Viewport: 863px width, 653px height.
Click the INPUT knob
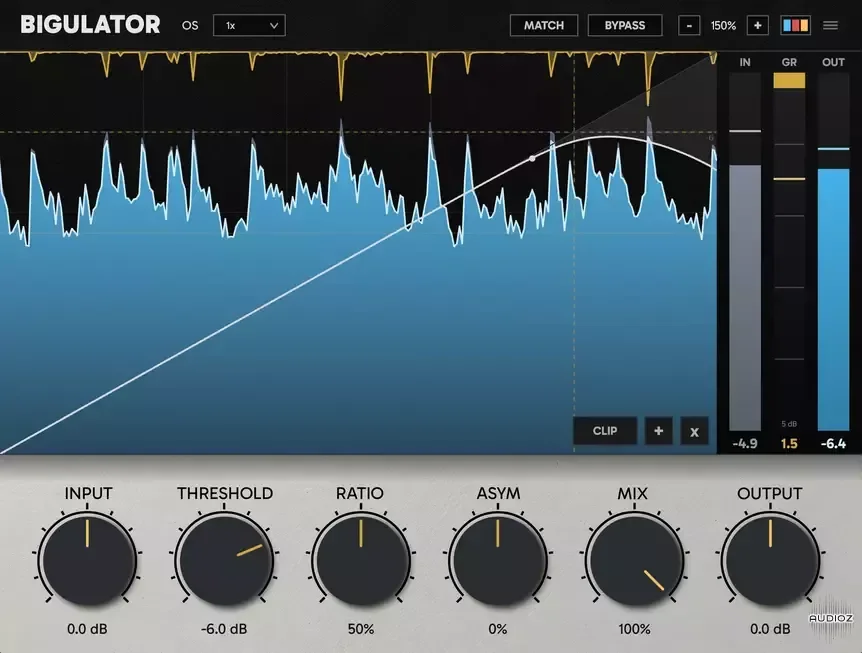tap(87, 561)
